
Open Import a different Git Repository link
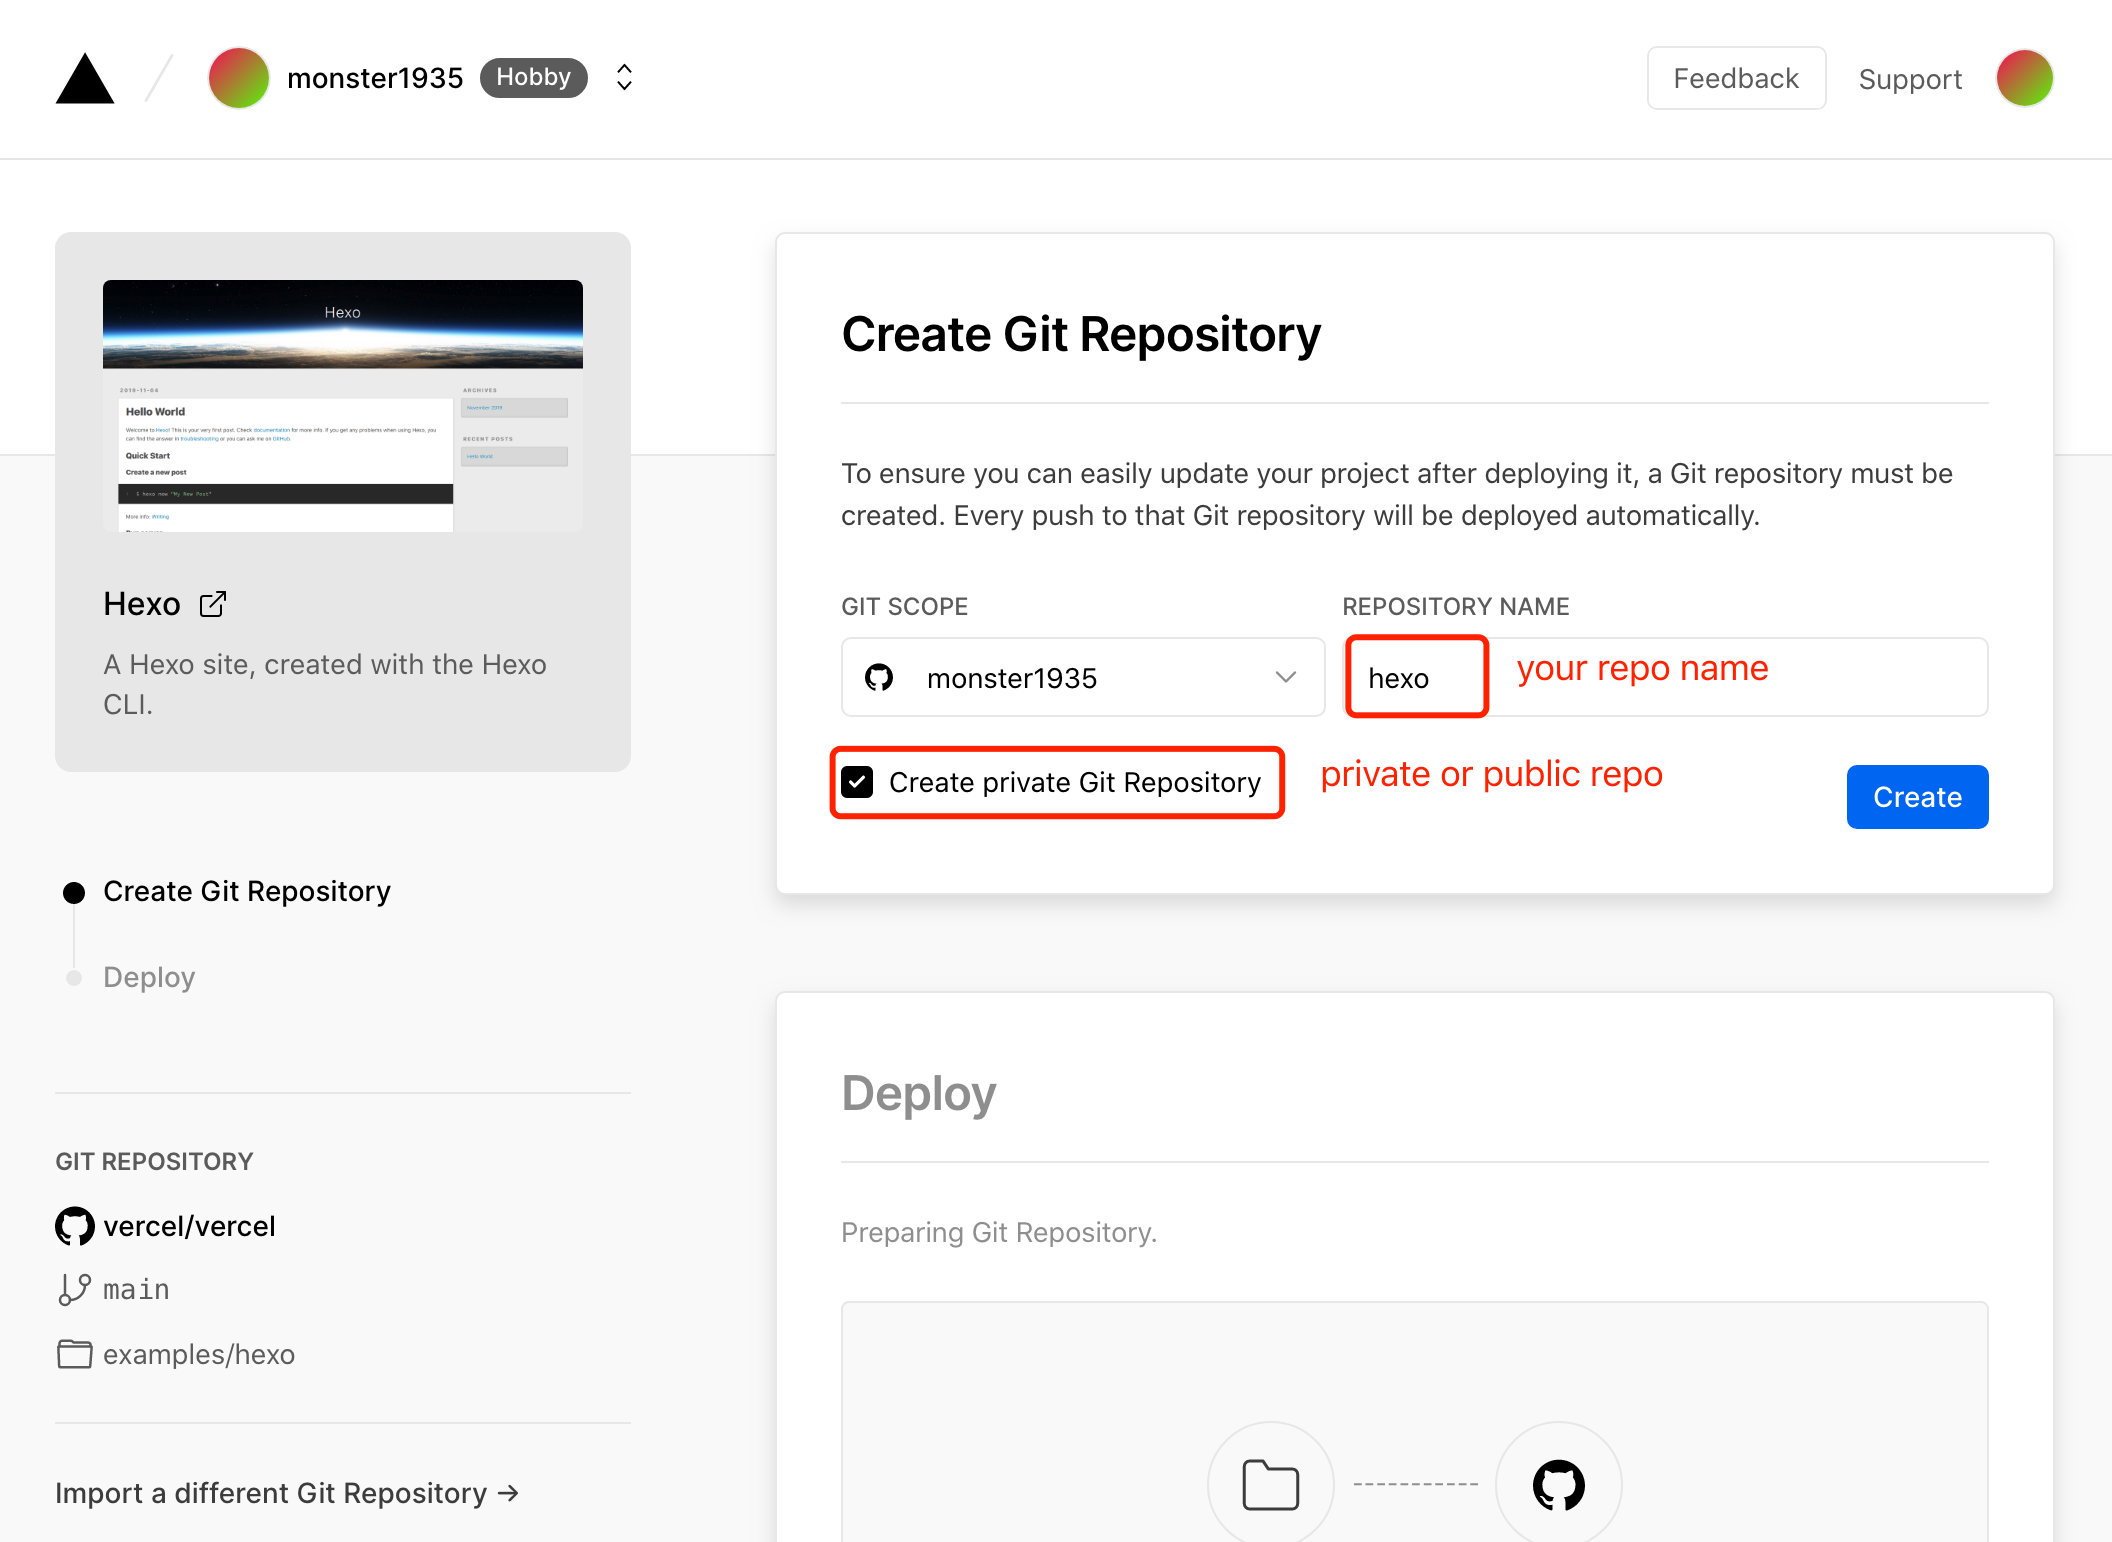[287, 1493]
